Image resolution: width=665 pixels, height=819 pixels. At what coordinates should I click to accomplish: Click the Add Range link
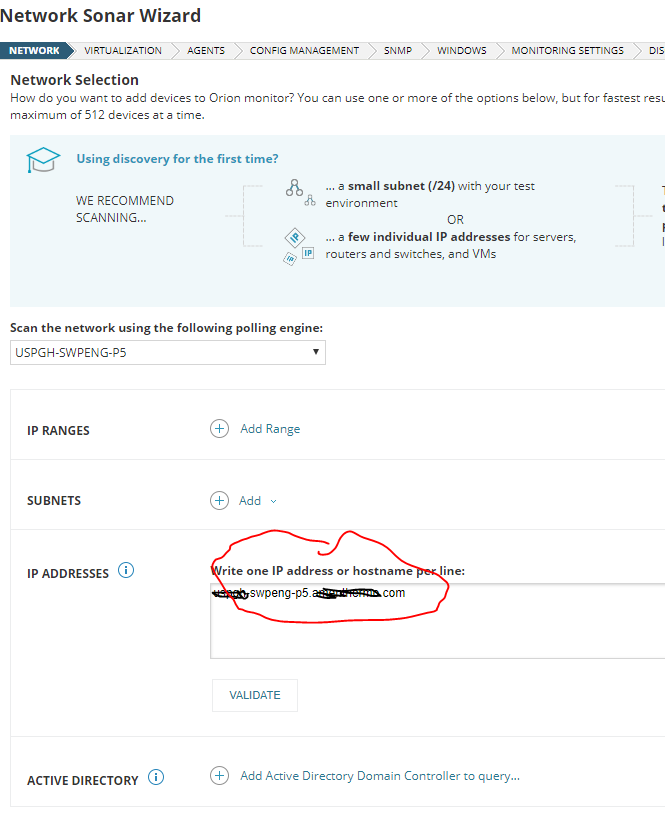point(270,429)
